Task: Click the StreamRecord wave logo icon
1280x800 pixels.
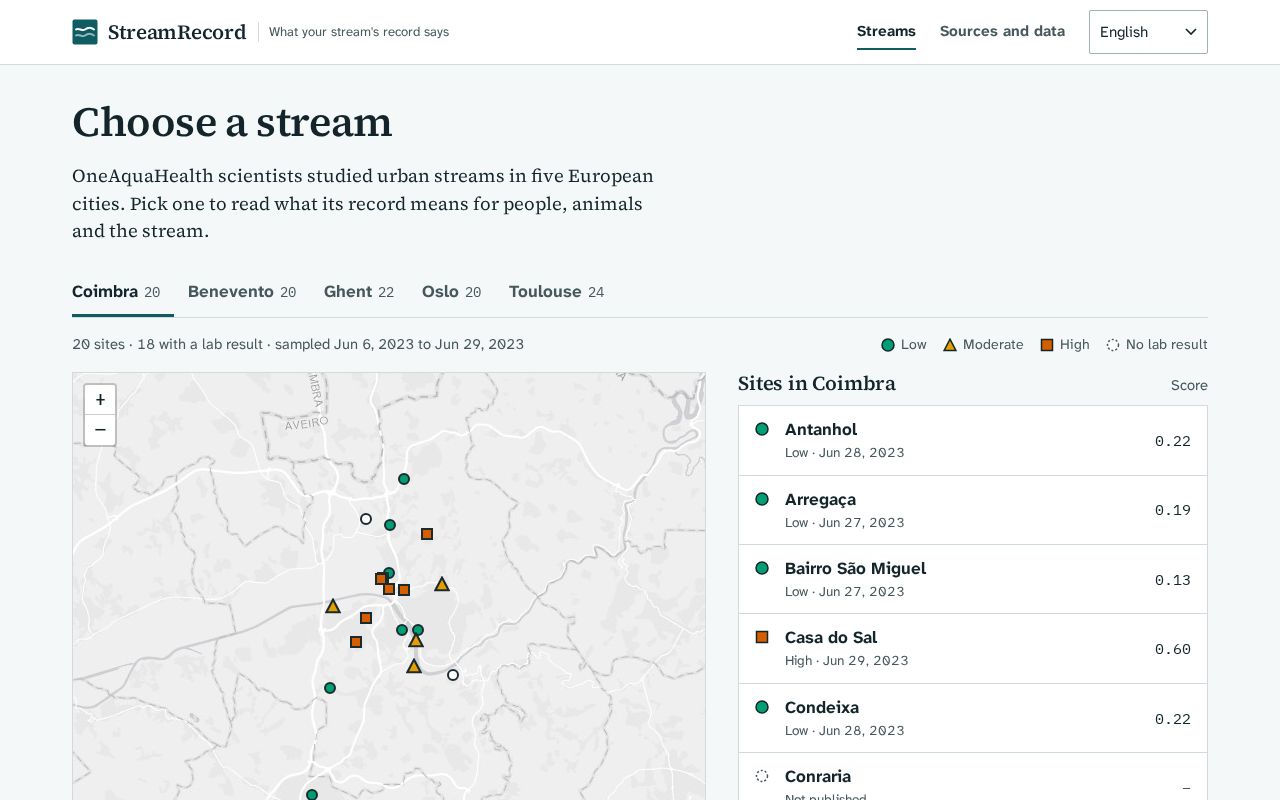Action: (85, 32)
